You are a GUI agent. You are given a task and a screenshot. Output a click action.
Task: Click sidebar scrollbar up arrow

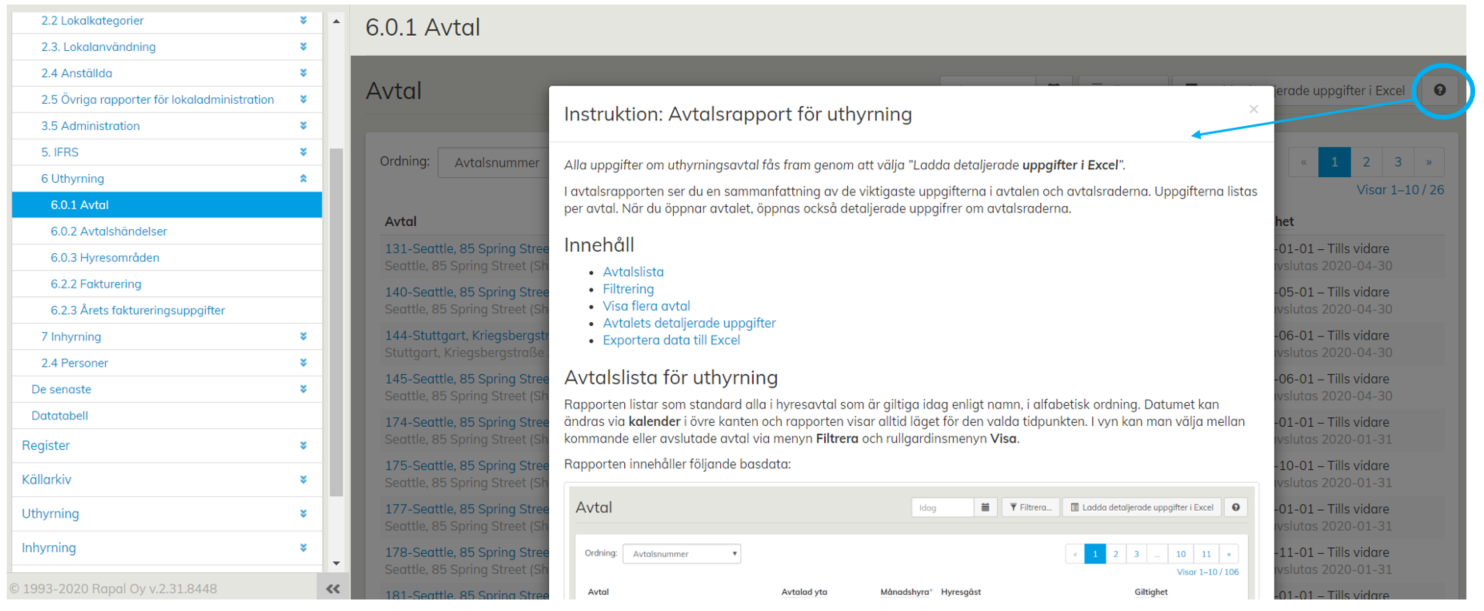tap(336, 21)
